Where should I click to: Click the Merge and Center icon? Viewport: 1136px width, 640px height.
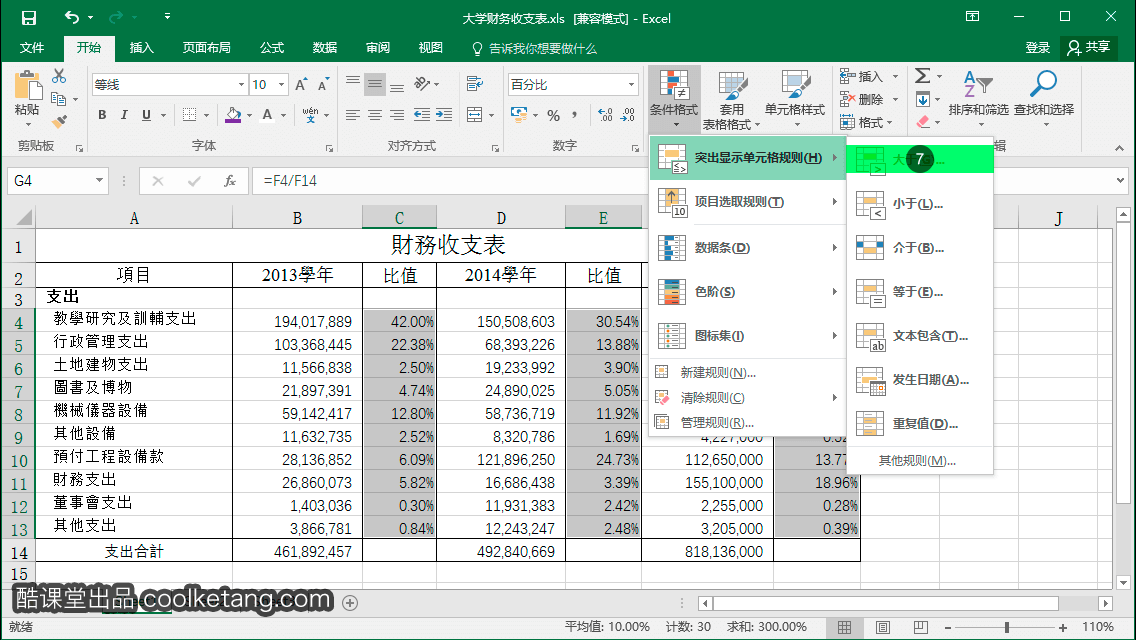pos(475,115)
